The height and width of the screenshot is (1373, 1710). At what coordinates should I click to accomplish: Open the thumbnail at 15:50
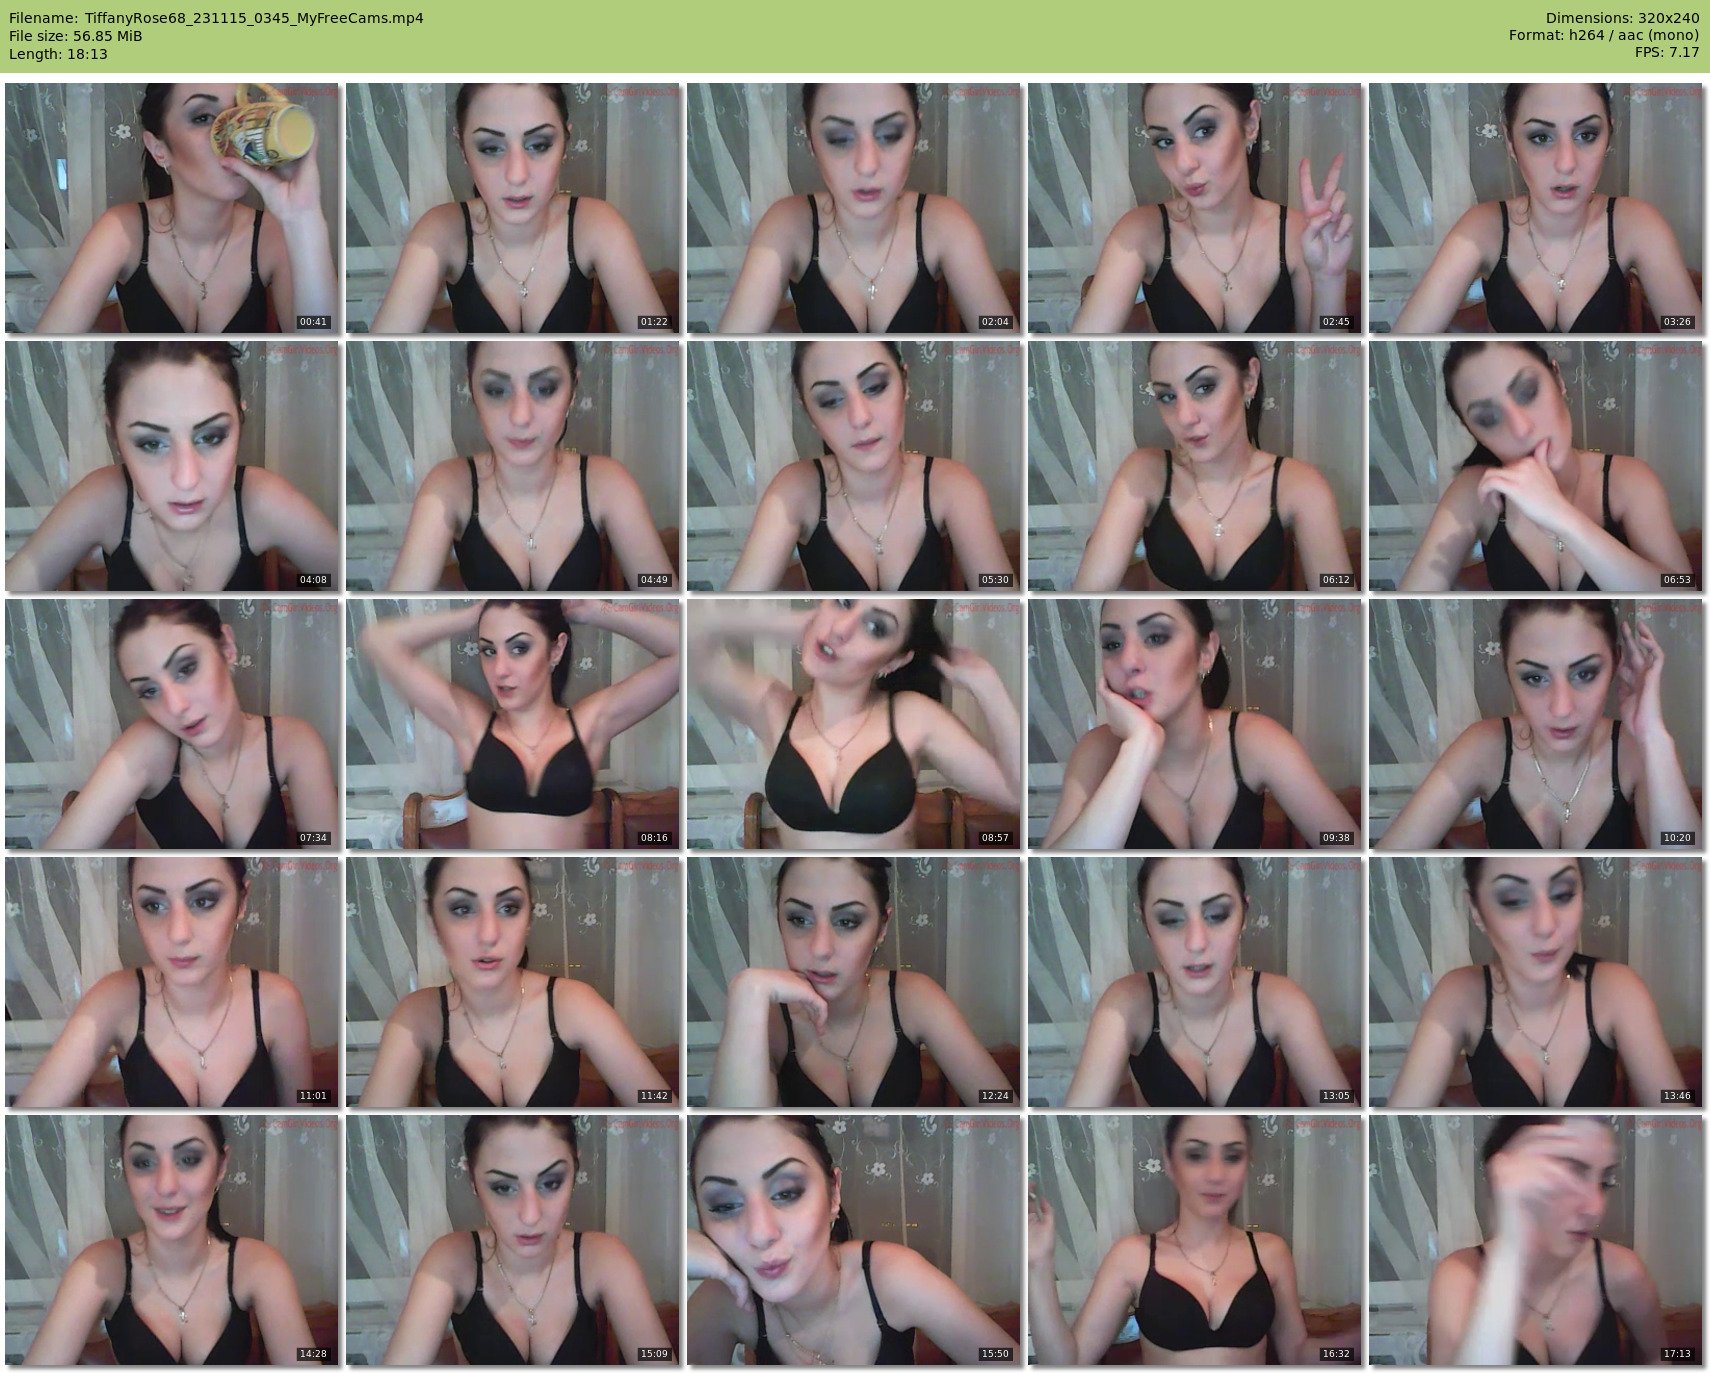pyautogui.click(x=854, y=1240)
